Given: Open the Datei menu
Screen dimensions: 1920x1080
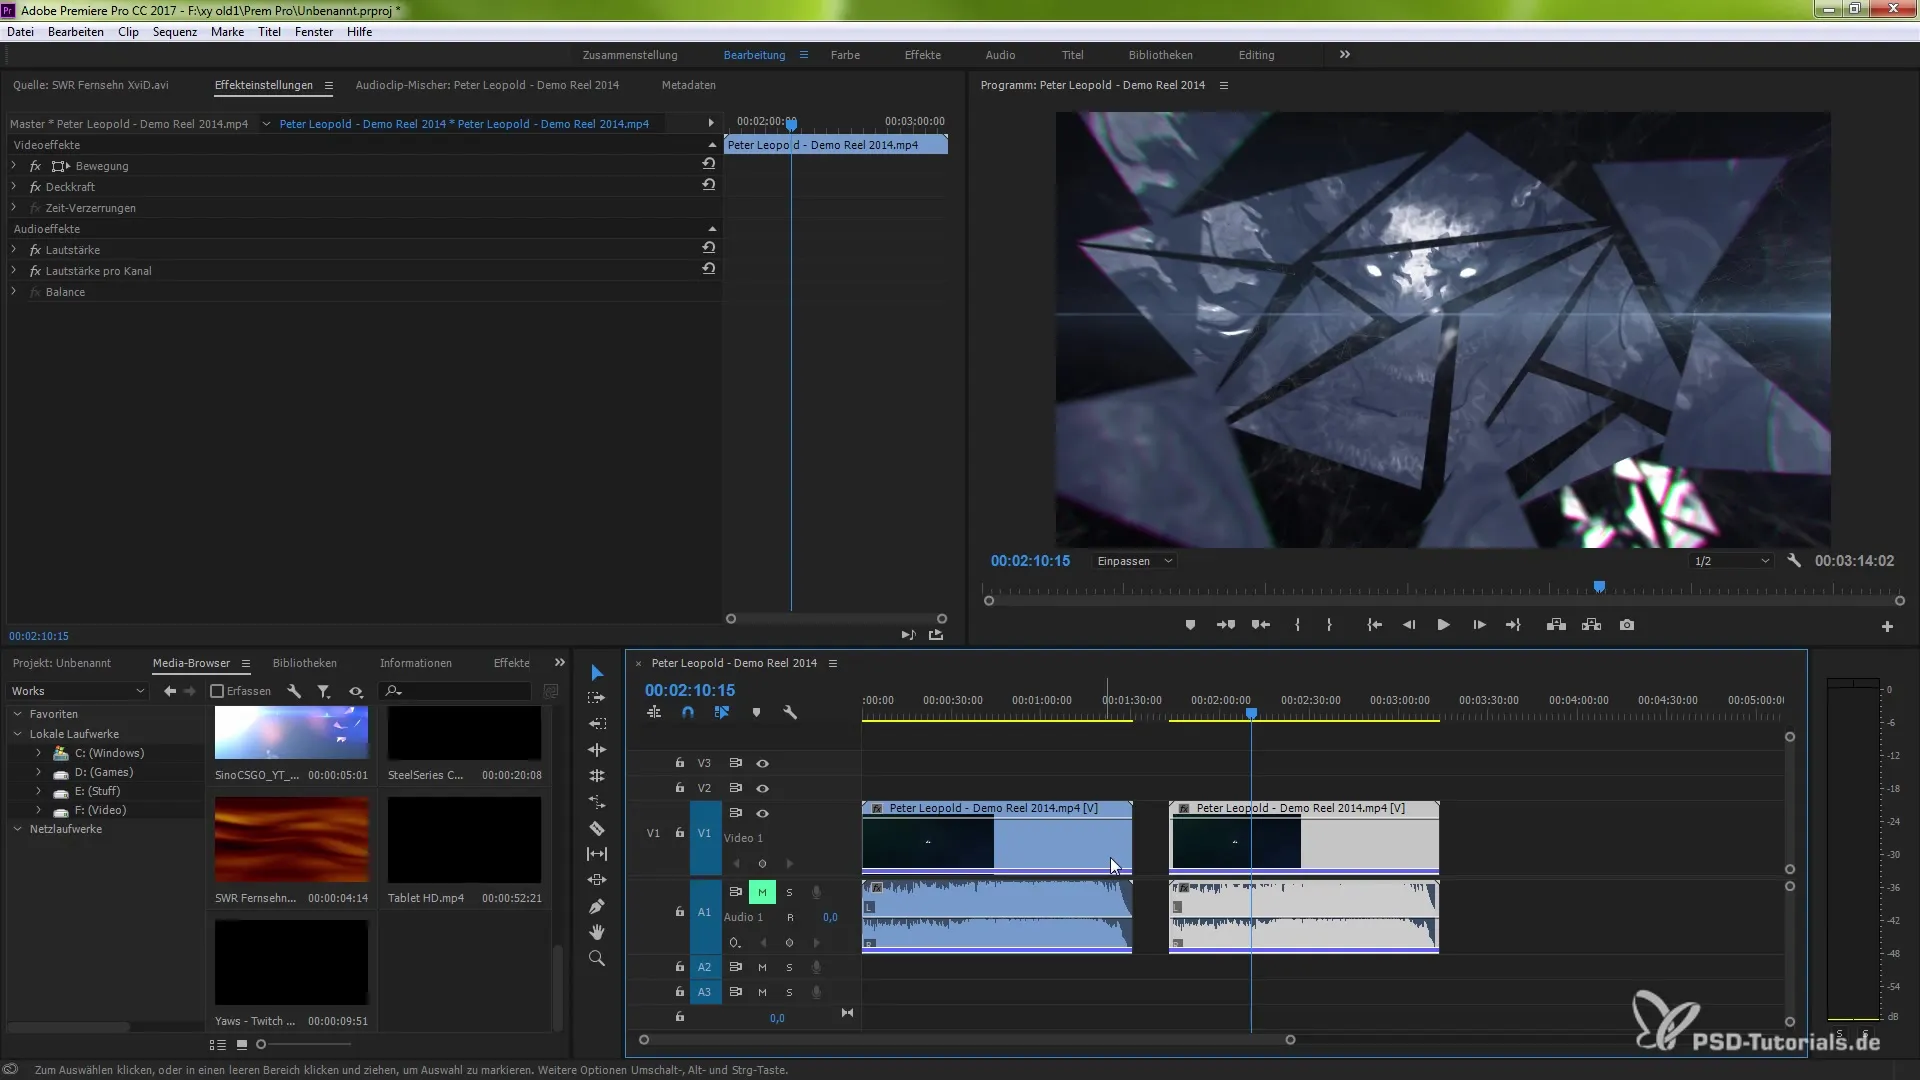Looking at the screenshot, I should [x=20, y=32].
